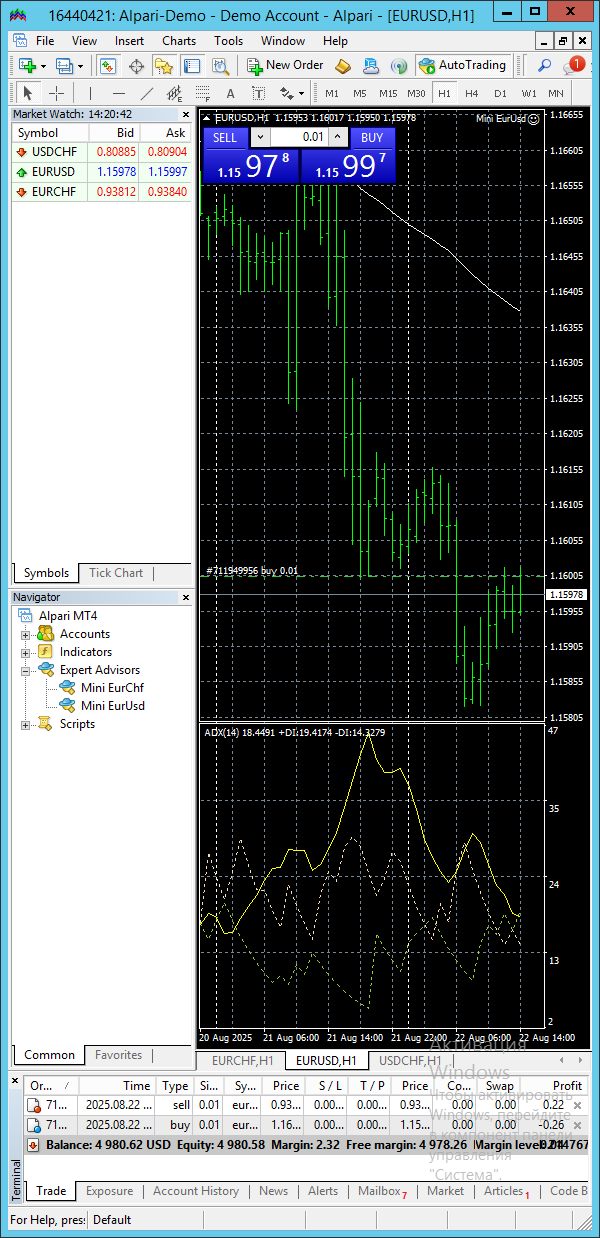
Task: Collapse one-click trading panel arrow
Action: [208, 118]
